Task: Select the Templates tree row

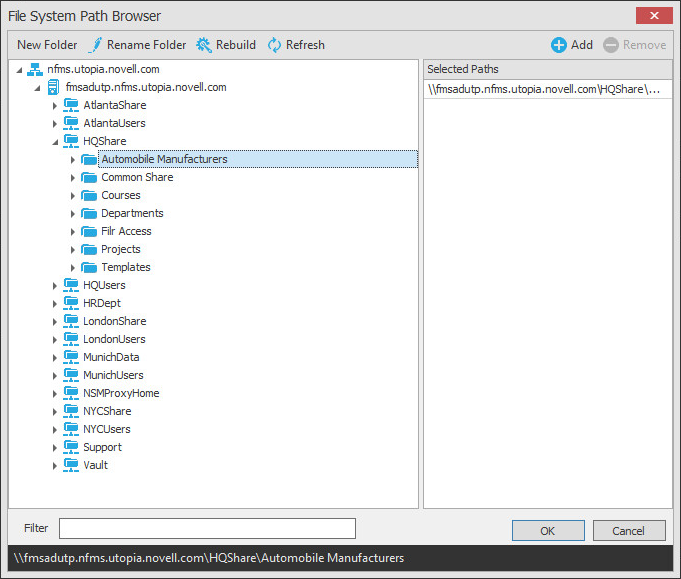Action: [x=126, y=267]
